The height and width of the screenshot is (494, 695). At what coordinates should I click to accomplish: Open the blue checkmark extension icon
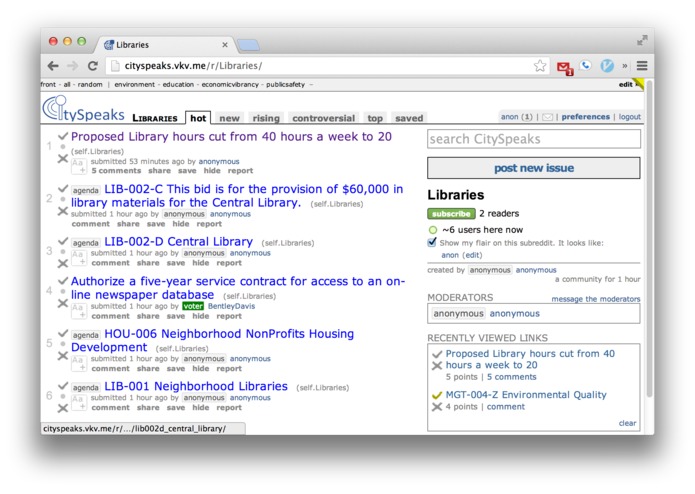[x=607, y=66]
